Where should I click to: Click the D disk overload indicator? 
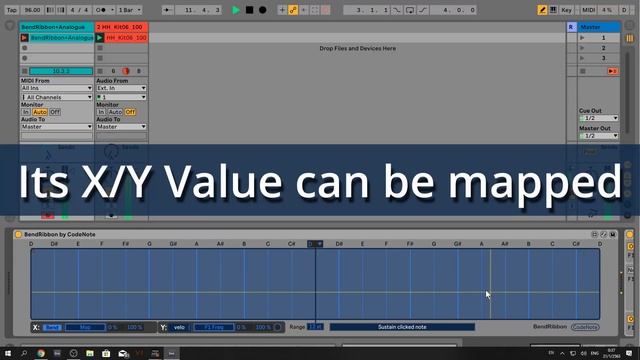click(624, 10)
